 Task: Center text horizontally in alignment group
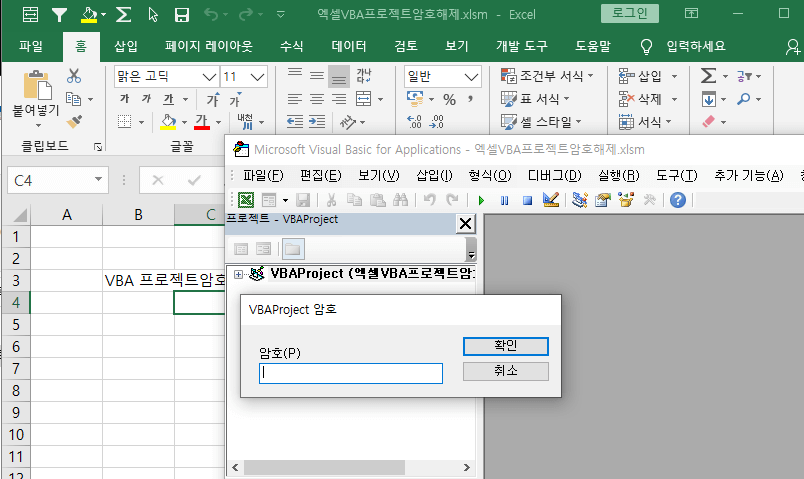pyautogui.click(x=317, y=99)
